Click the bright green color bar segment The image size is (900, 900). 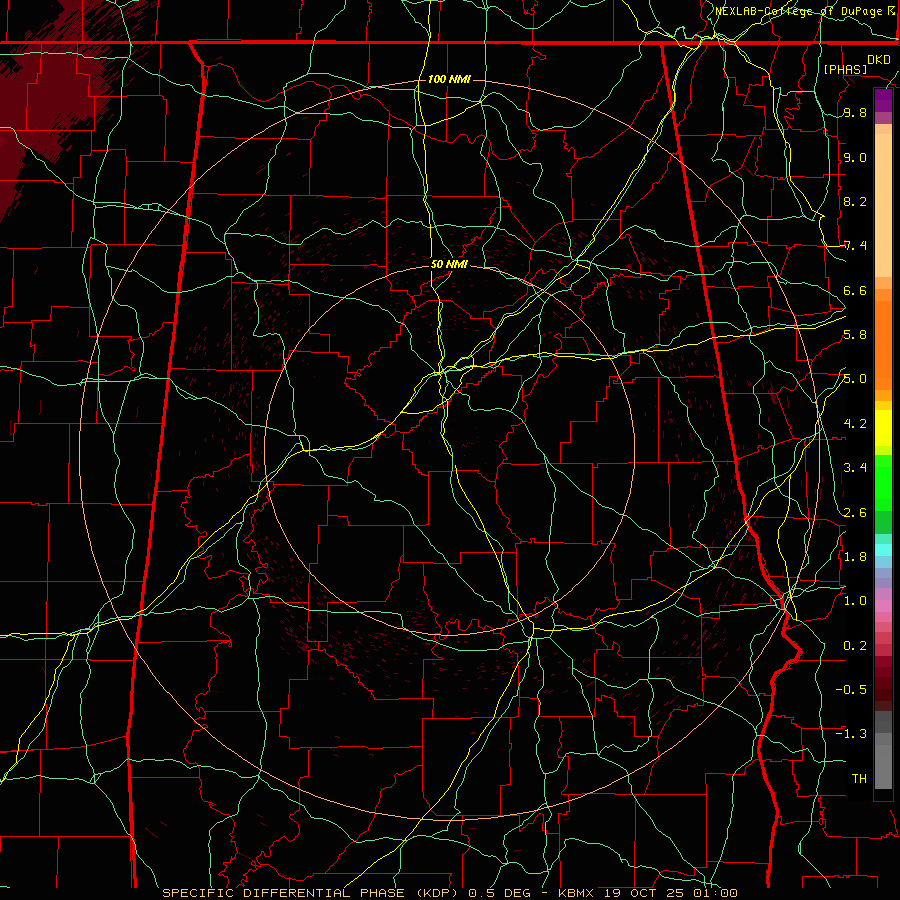pyautogui.click(x=883, y=482)
